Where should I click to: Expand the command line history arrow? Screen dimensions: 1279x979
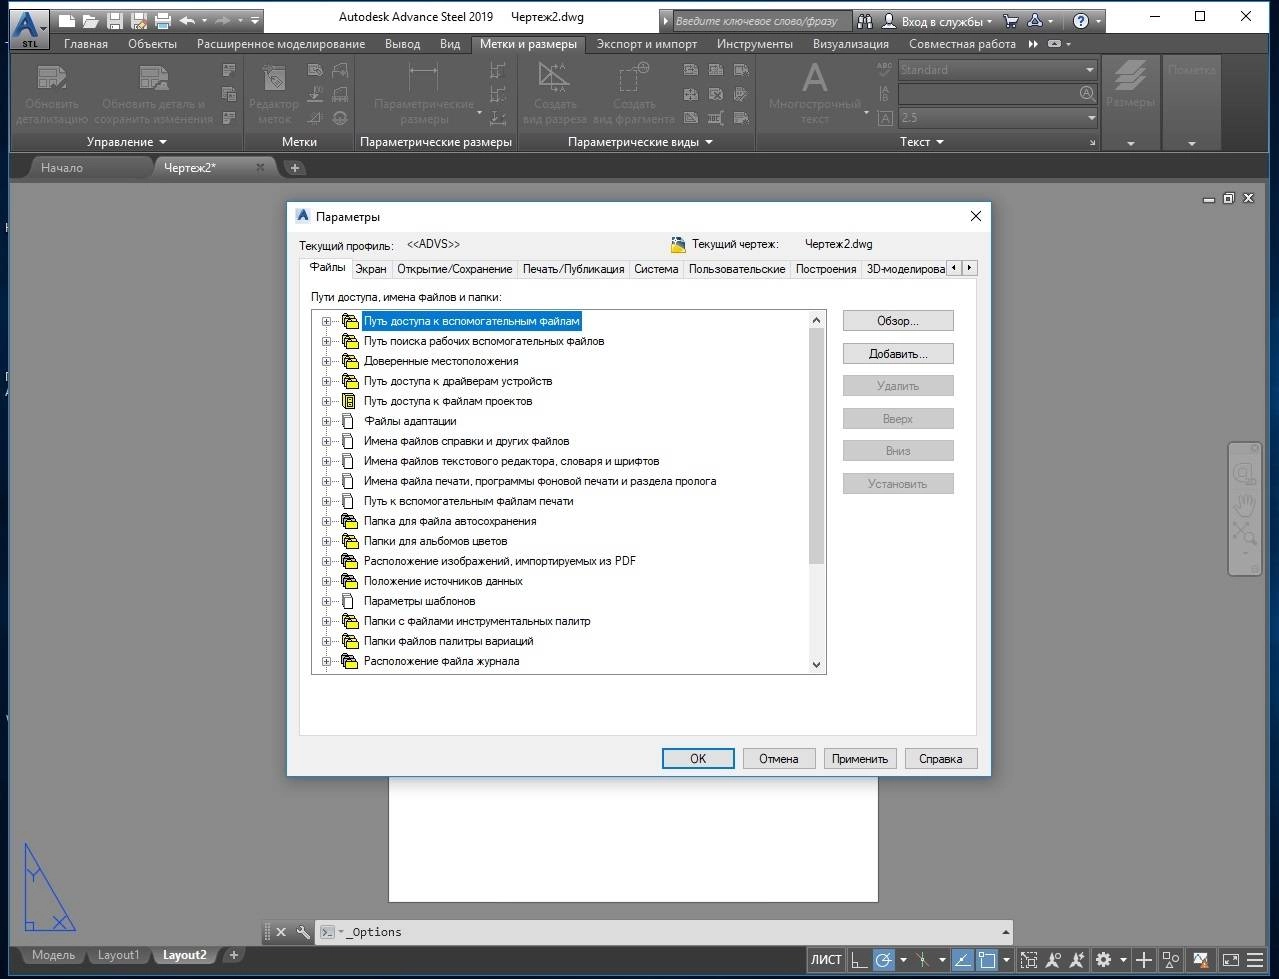(x=1004, y=932)
